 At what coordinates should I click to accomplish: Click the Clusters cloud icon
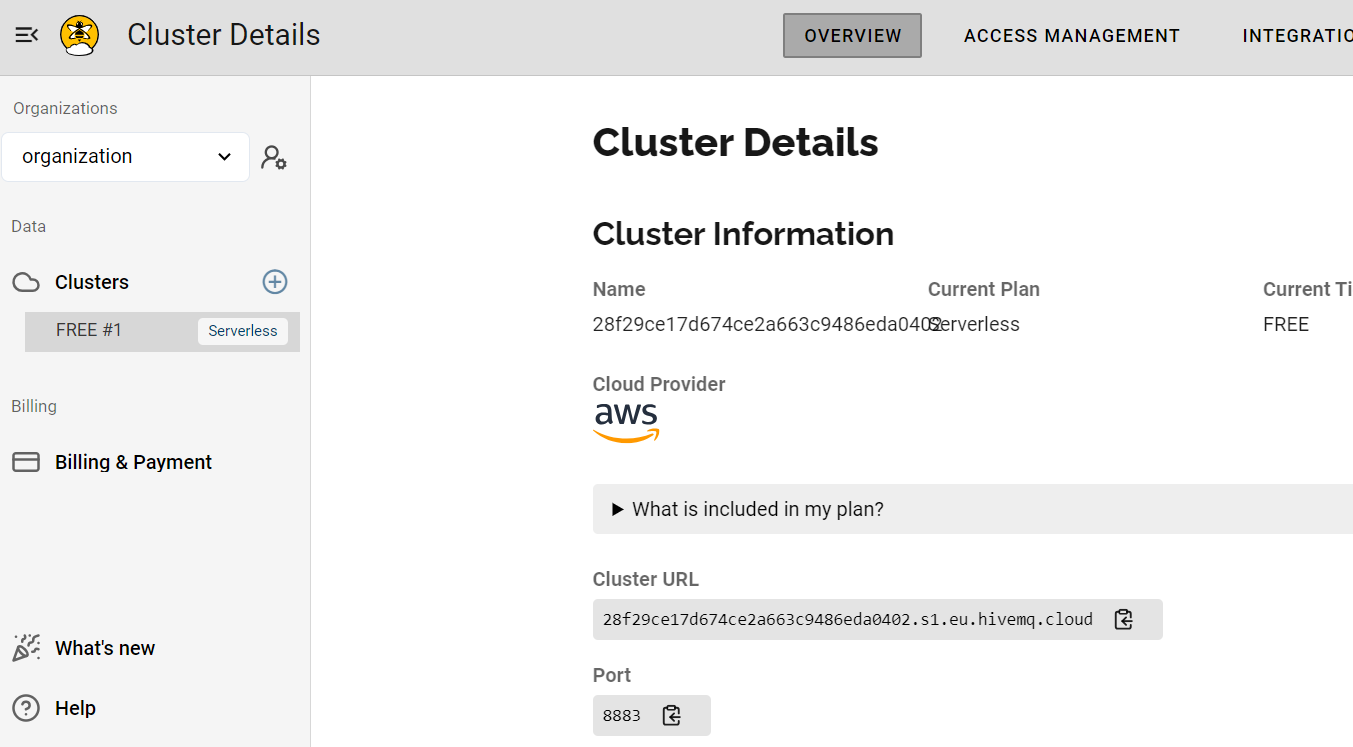26,282
